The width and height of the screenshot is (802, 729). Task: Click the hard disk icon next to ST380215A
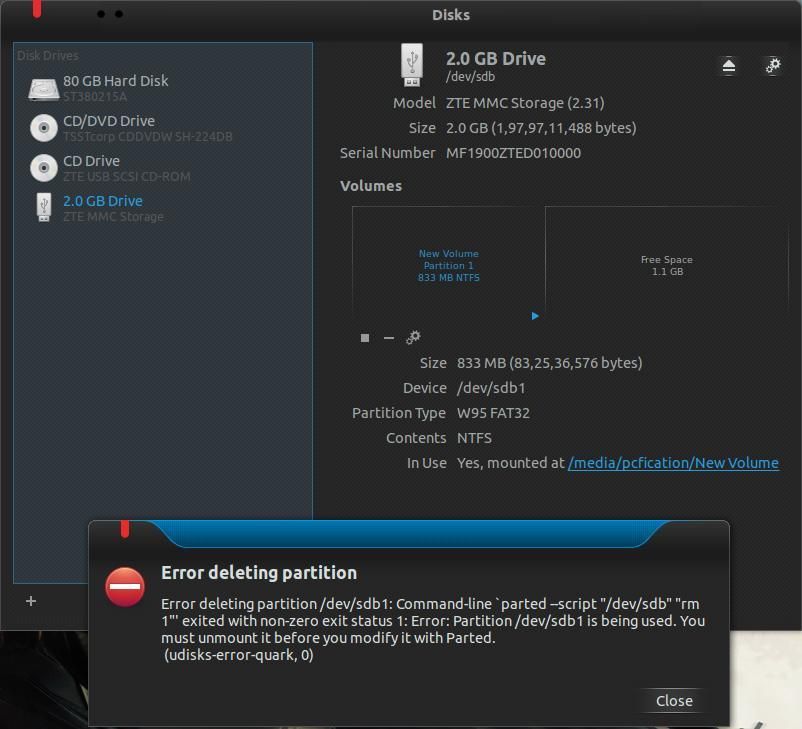(x=42, y=88)
